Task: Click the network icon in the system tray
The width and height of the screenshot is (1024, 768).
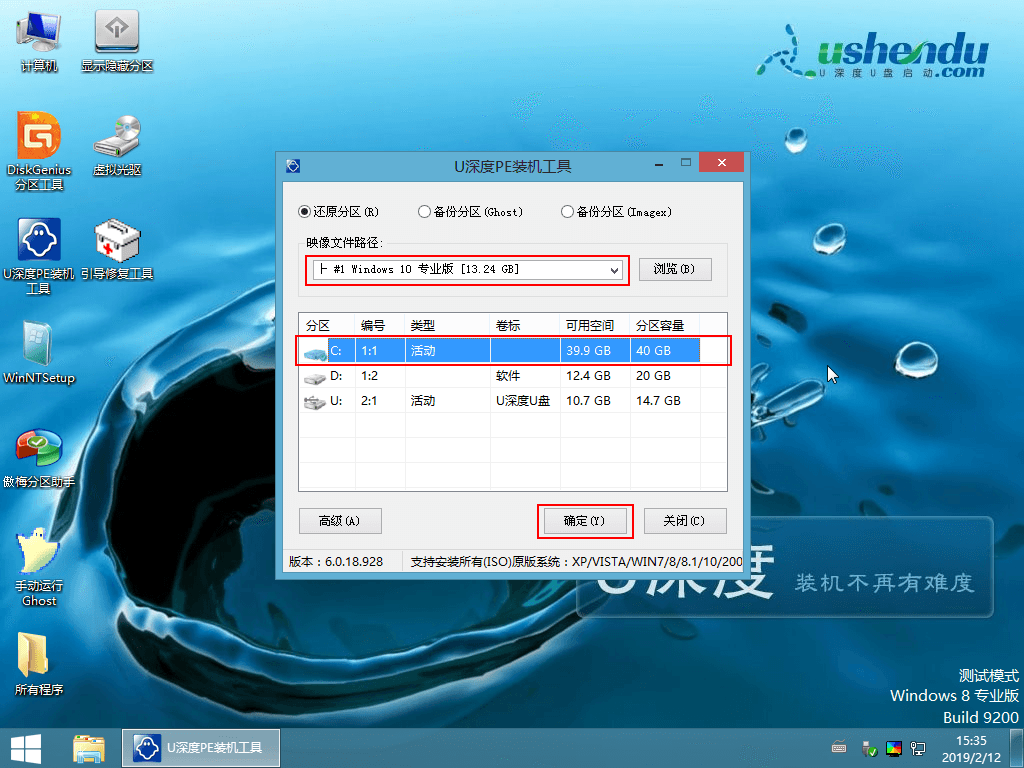Action: (917, 747)
